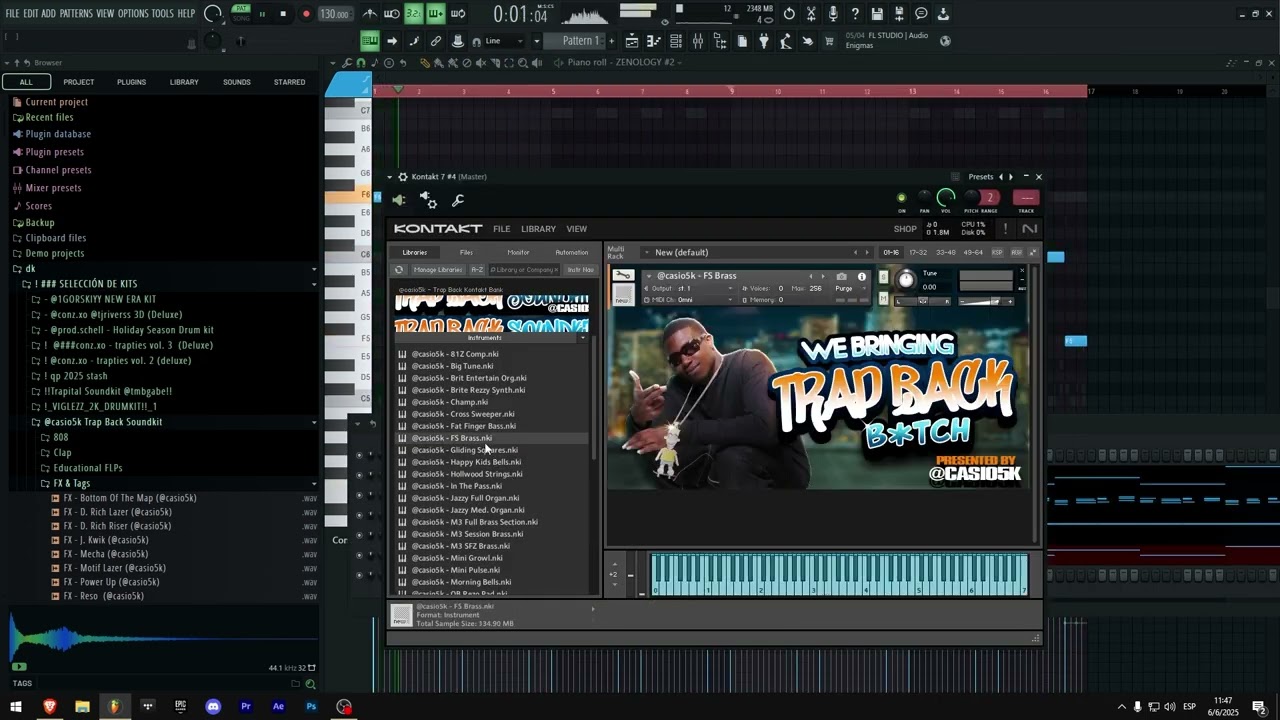Open the Plugin database folder
This screenshot has width=1280, height=720.
click(x=58, y=134)
